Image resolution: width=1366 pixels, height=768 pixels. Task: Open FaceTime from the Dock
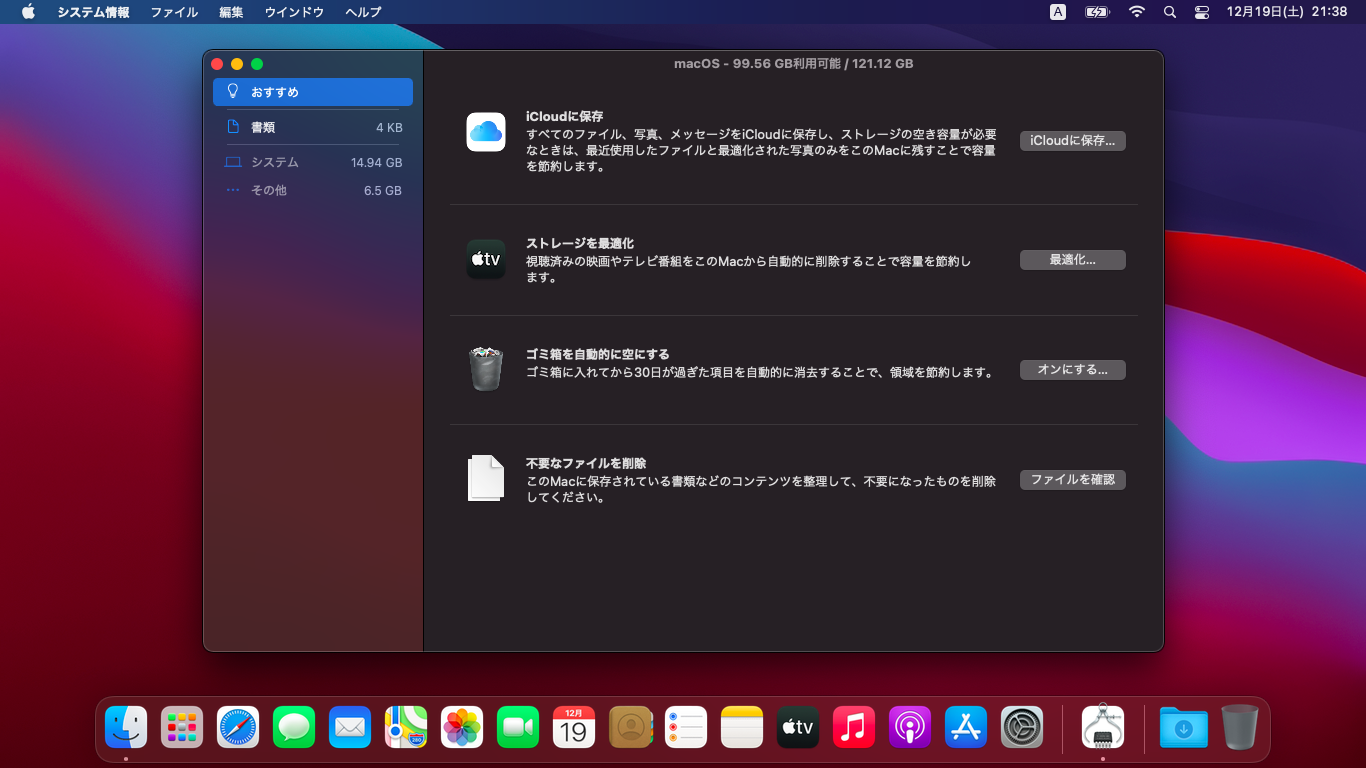coord(518,727)
